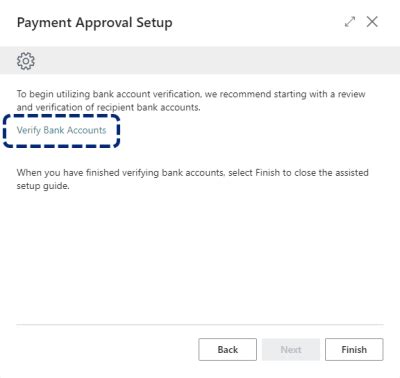The height and width of the screenshot is (378, 400).
Task: Complete the wizard with the Finish button
Action: coord(354,349)
